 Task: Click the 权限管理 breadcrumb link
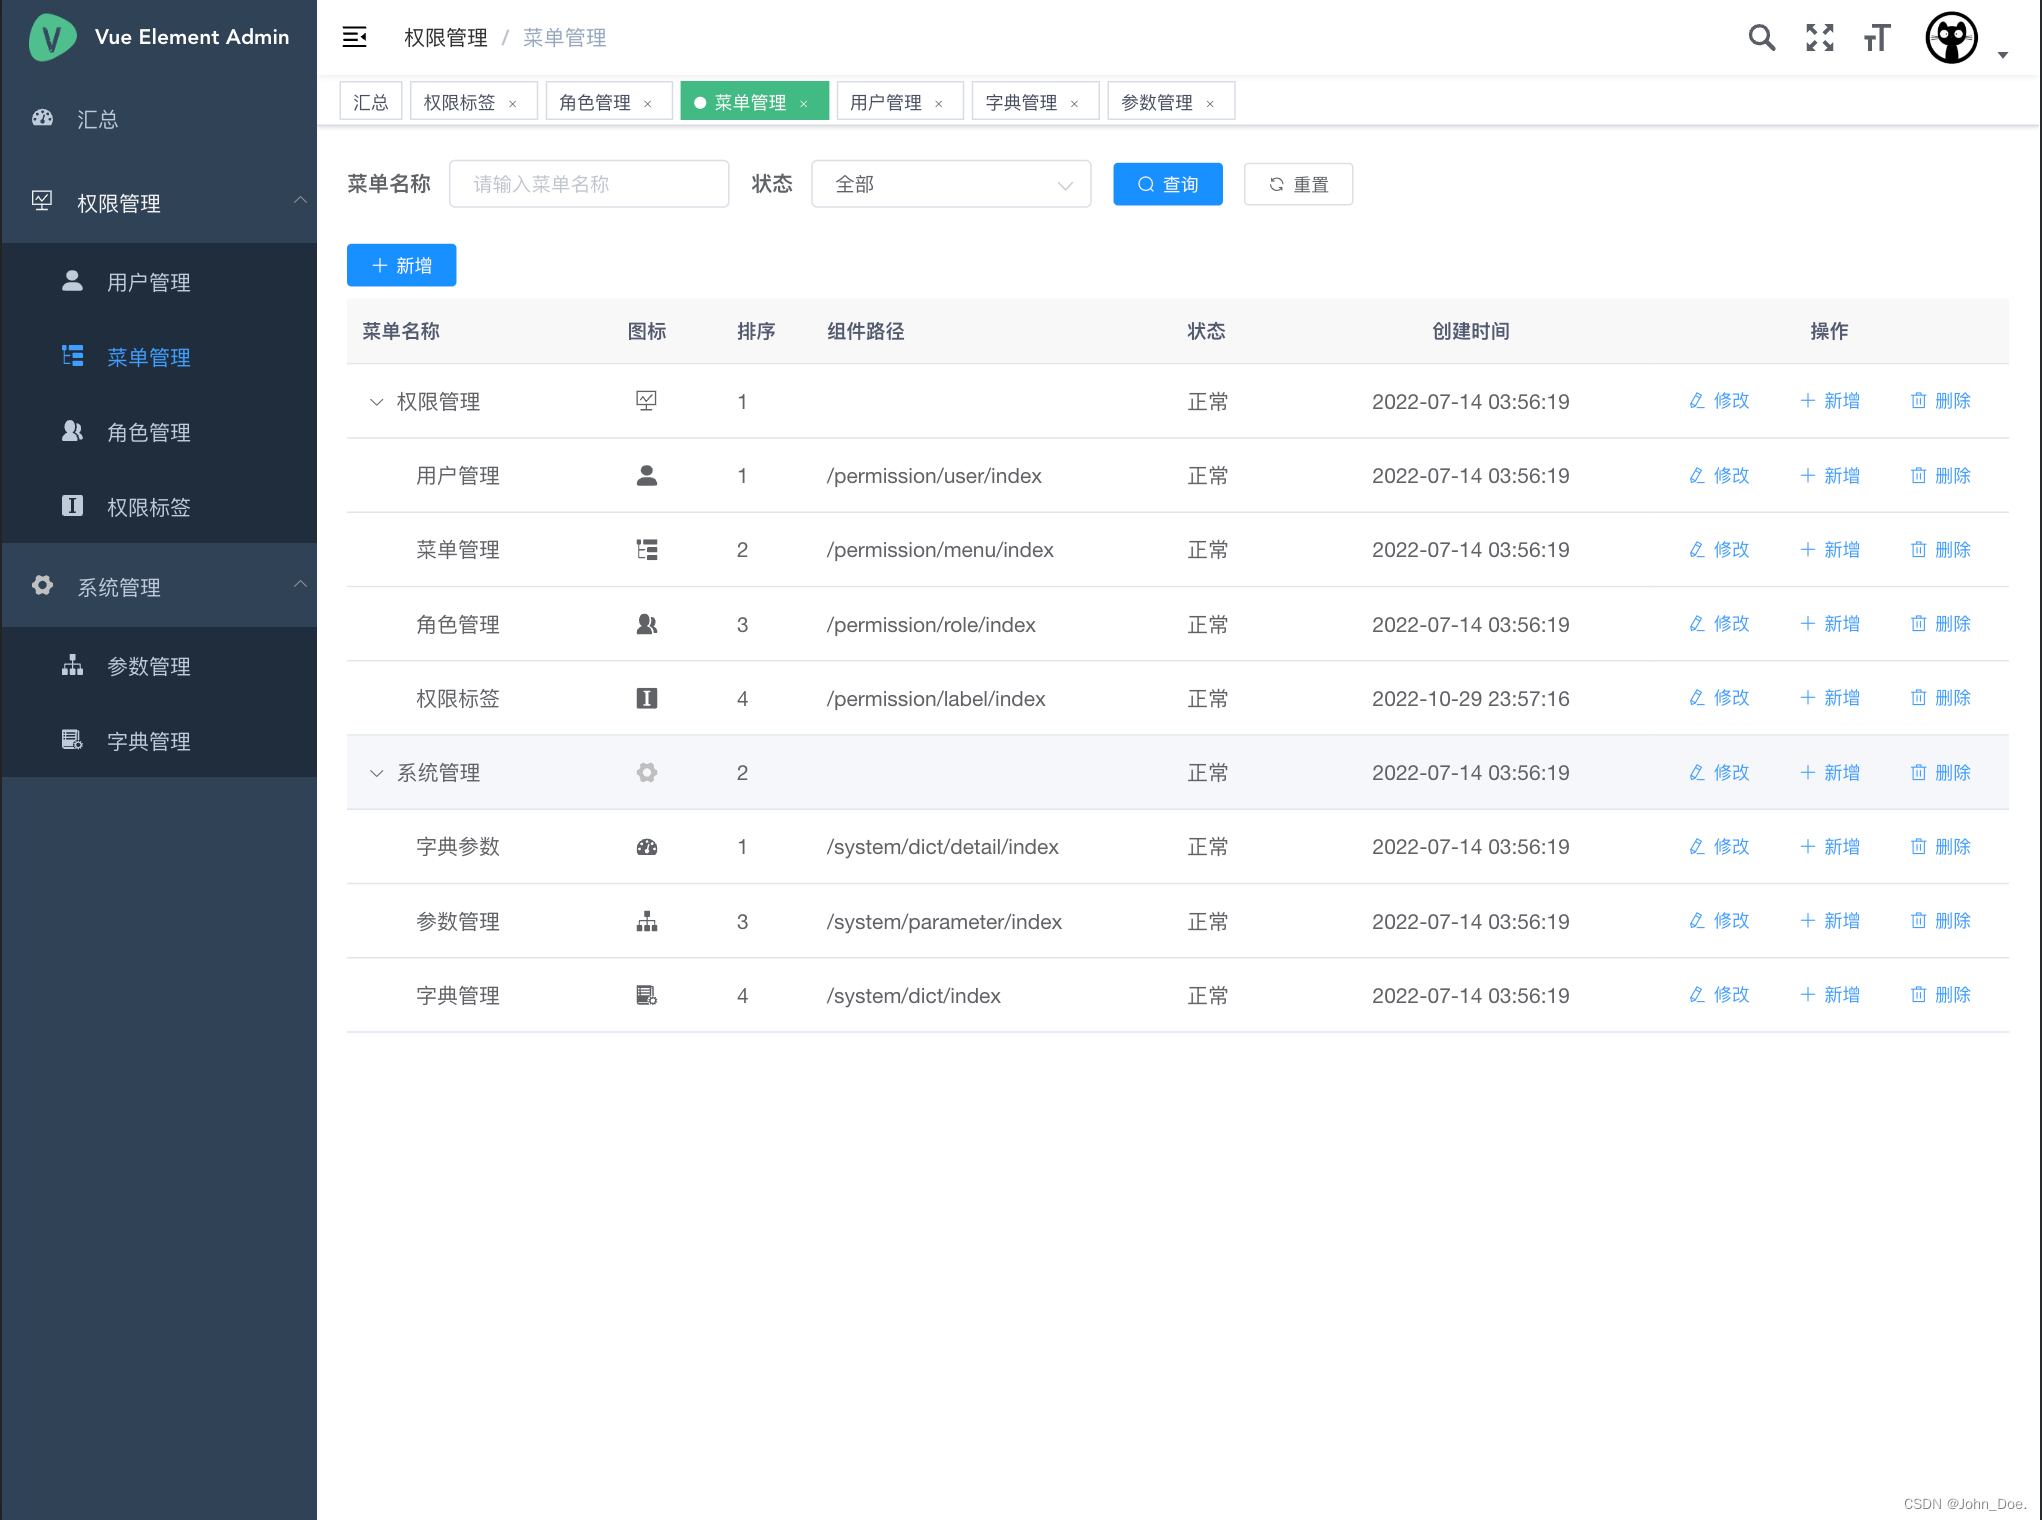click(446, 38)
